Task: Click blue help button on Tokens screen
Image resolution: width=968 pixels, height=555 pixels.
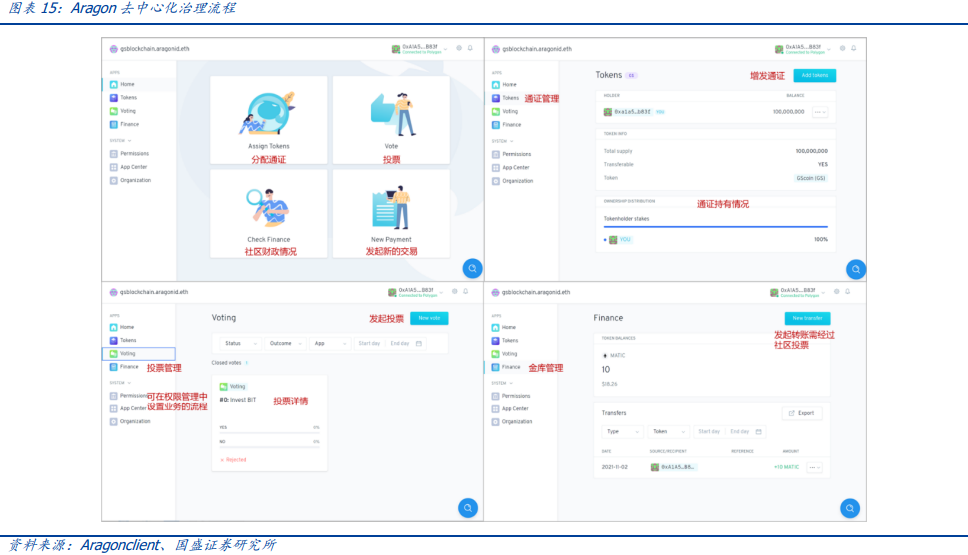Action: [856, 269]
